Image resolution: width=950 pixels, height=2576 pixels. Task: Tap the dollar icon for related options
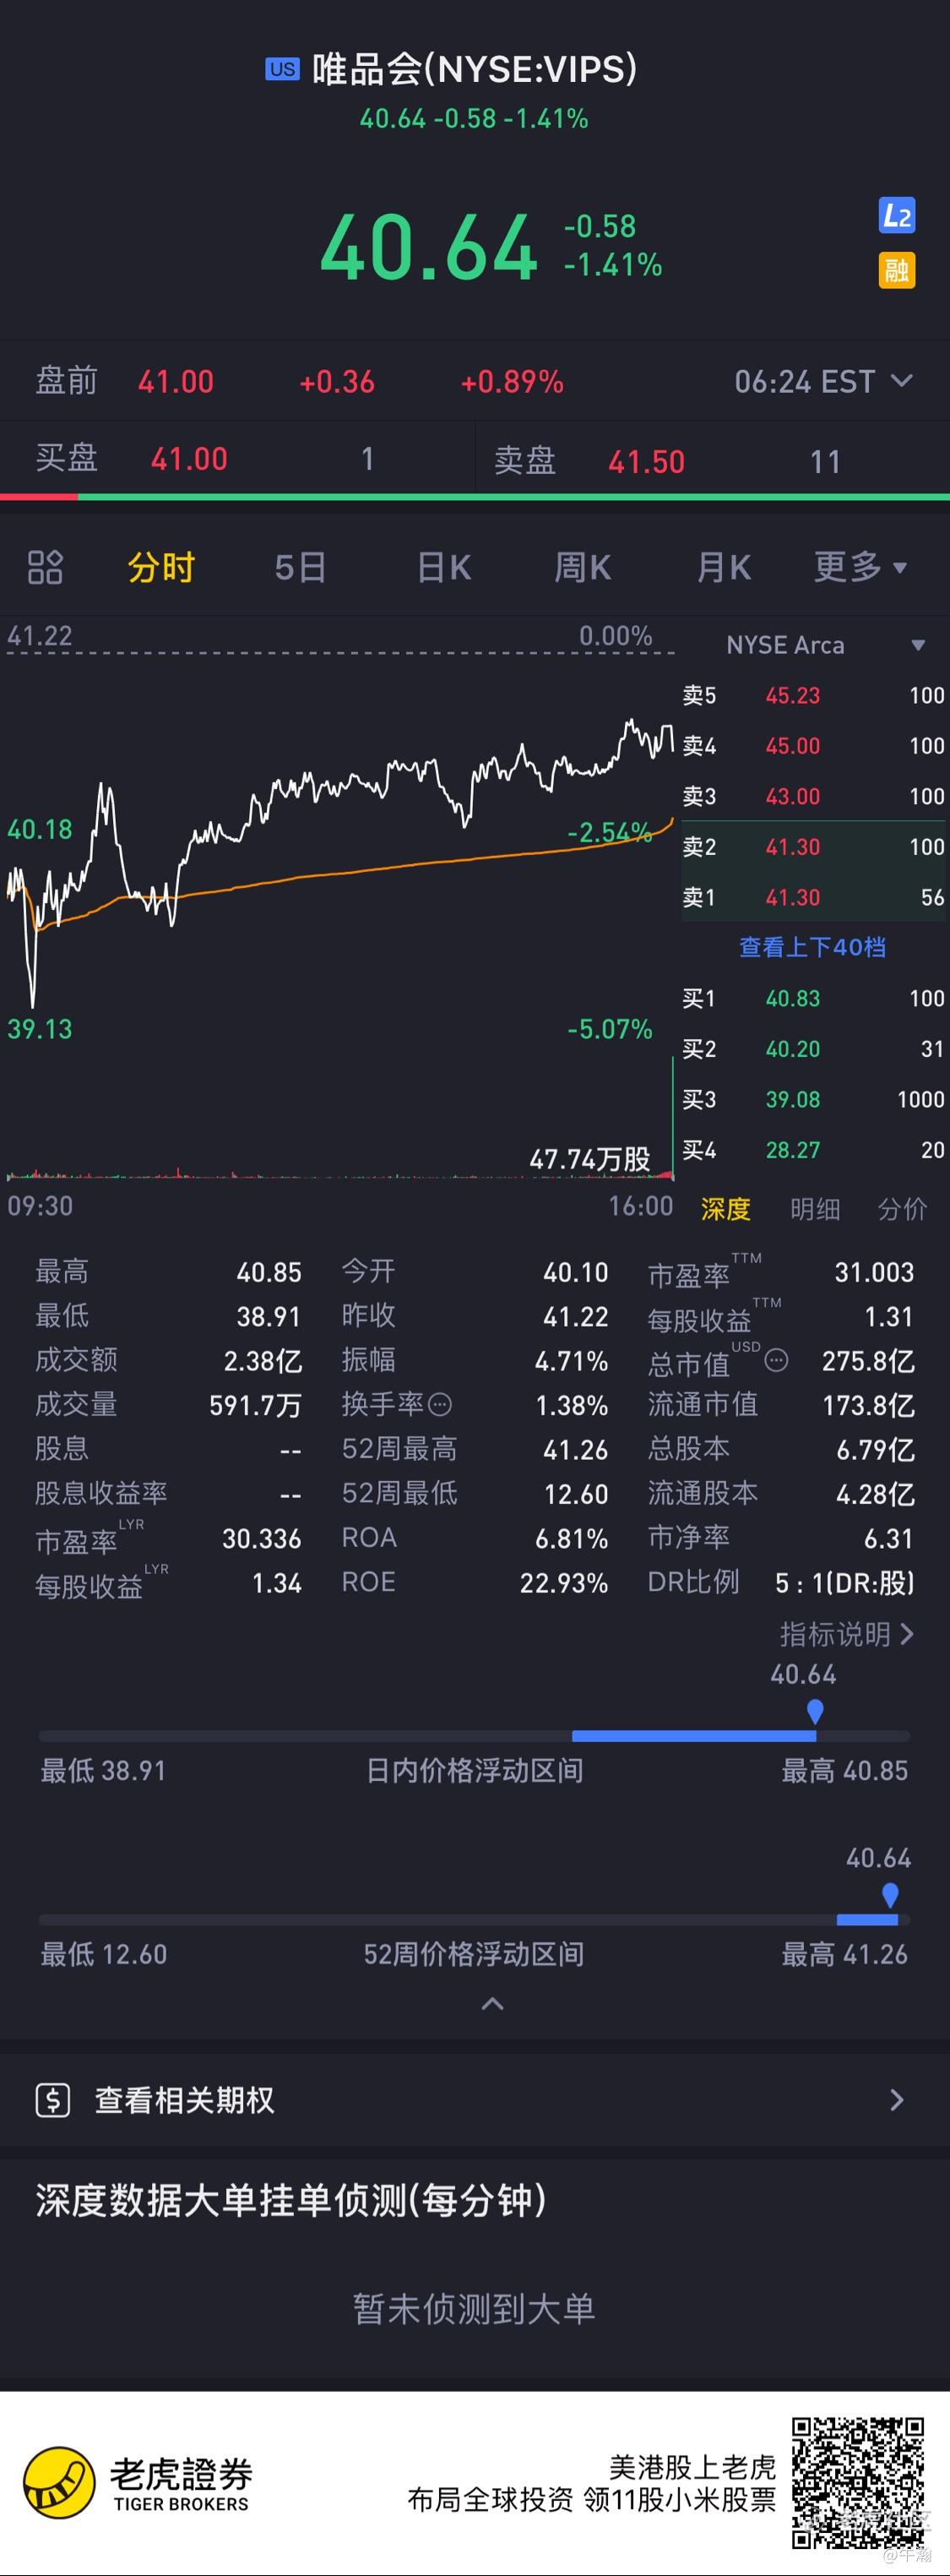pos(53,2100)
